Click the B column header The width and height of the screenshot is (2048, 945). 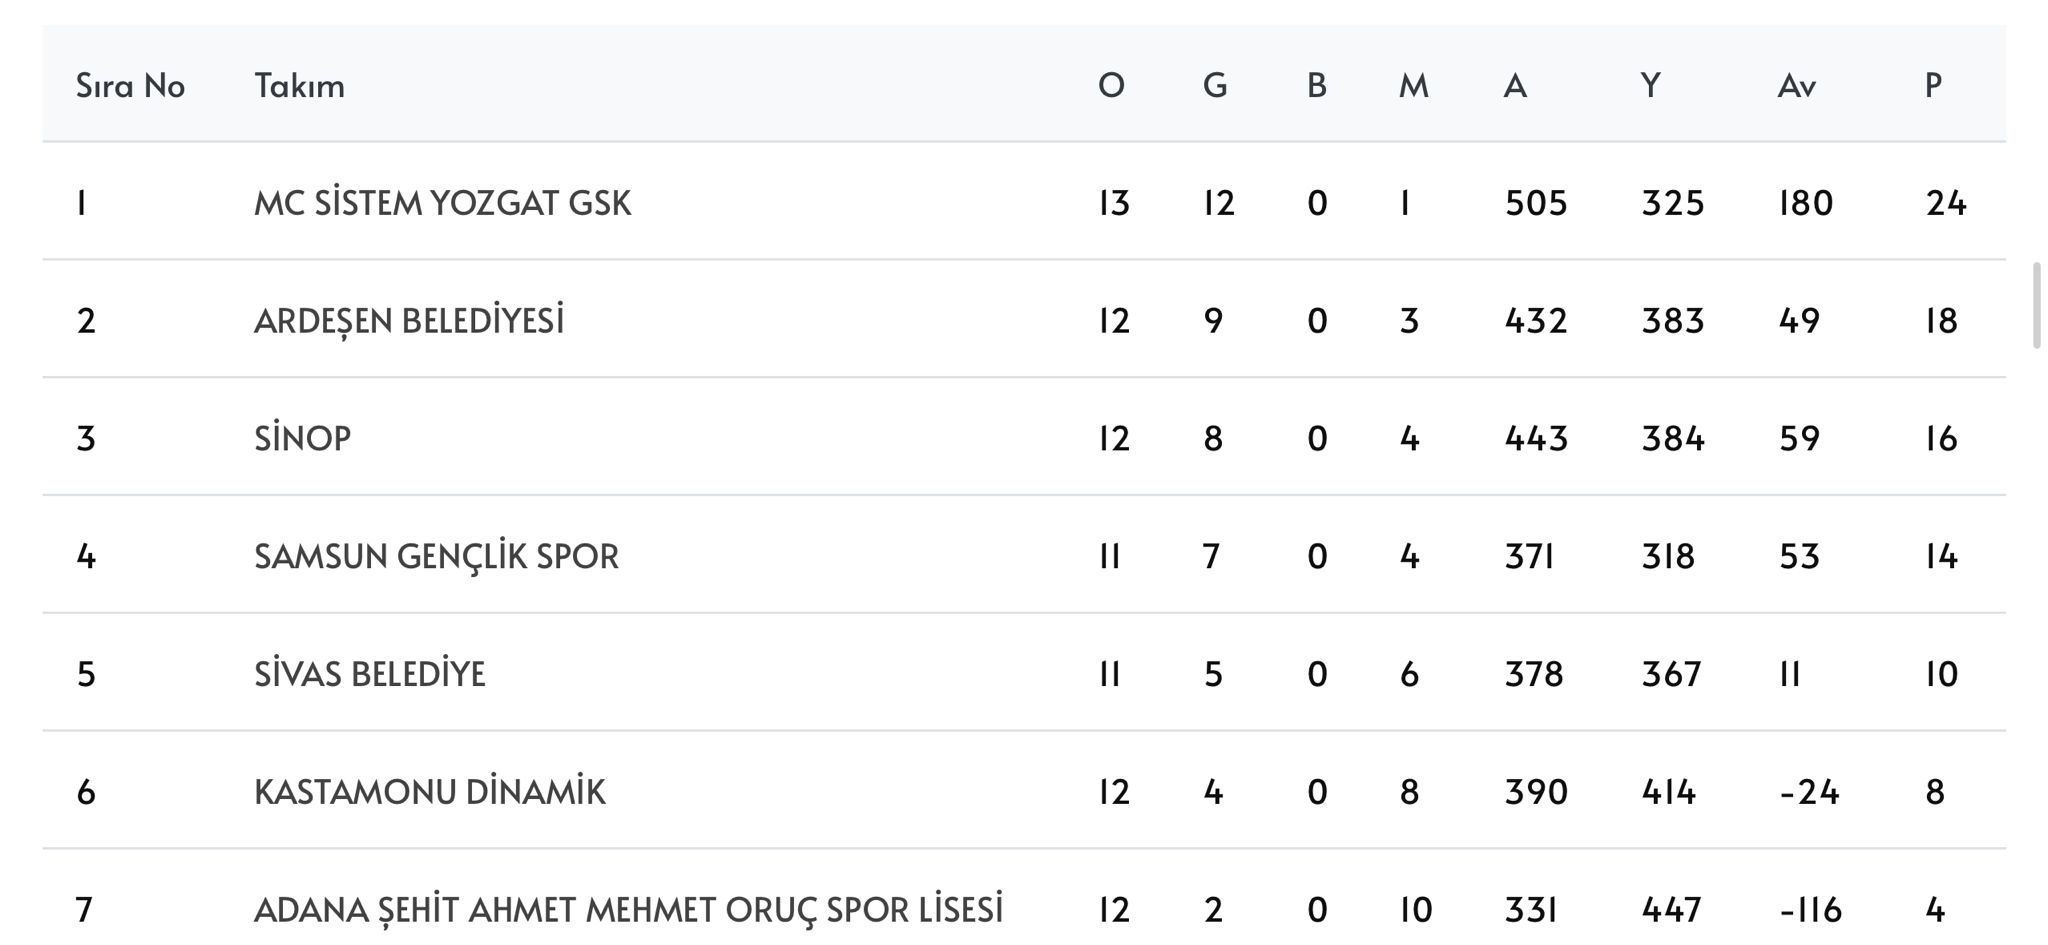1317,86
